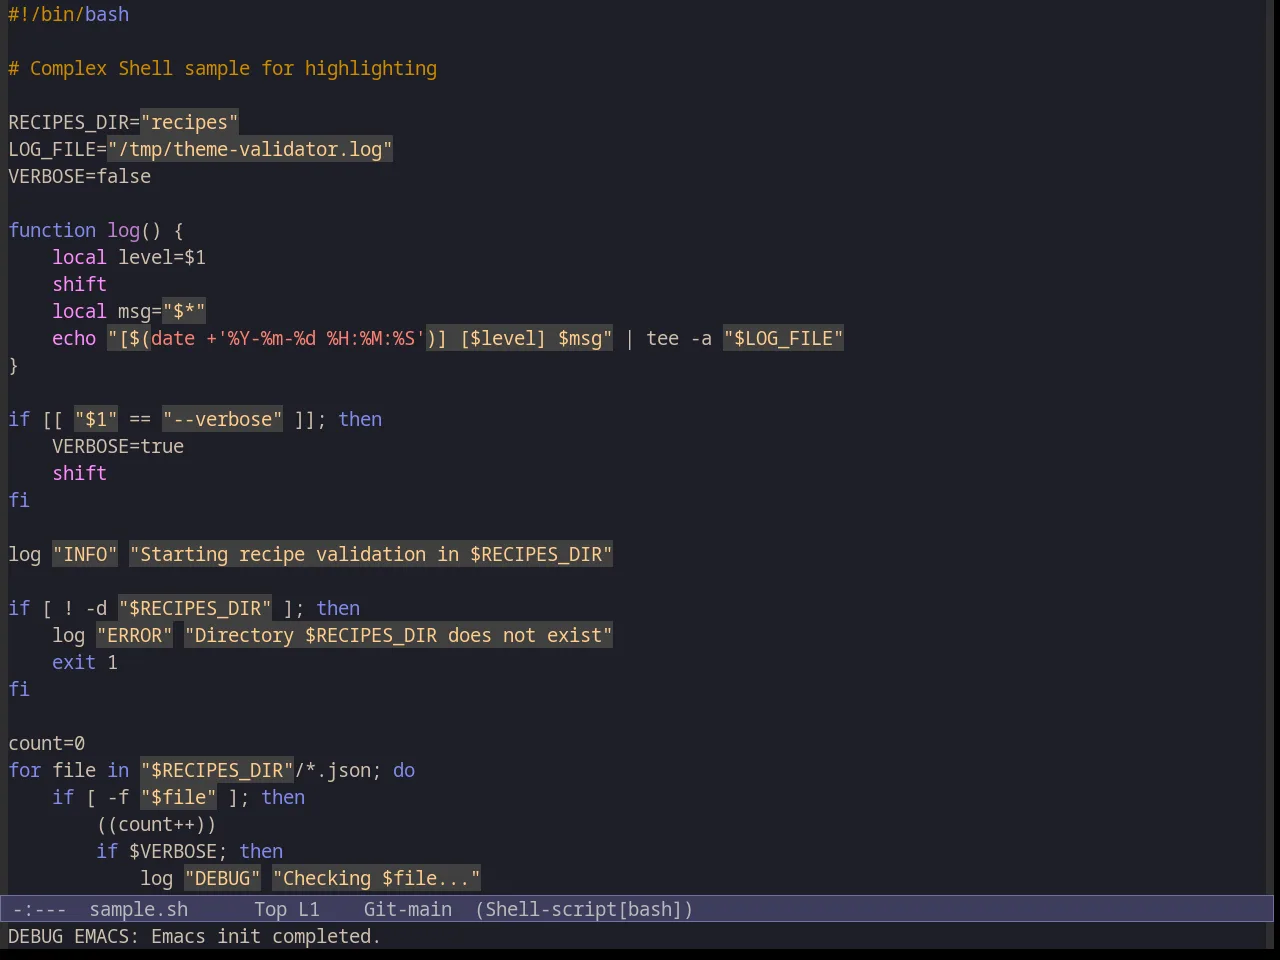Click $VERBOSE in the nested if
The height and width of the screenshot is (960, 1280).
click(x=173, y=851)
